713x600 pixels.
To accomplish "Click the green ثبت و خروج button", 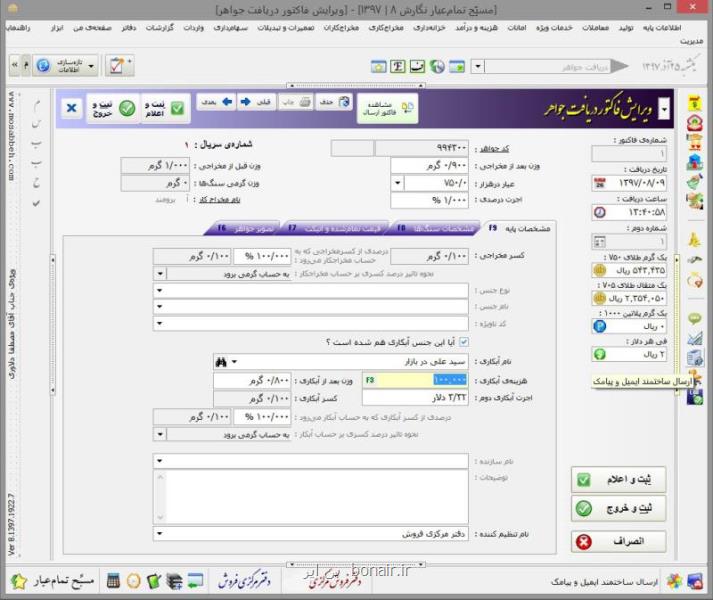I will point(618,508).
